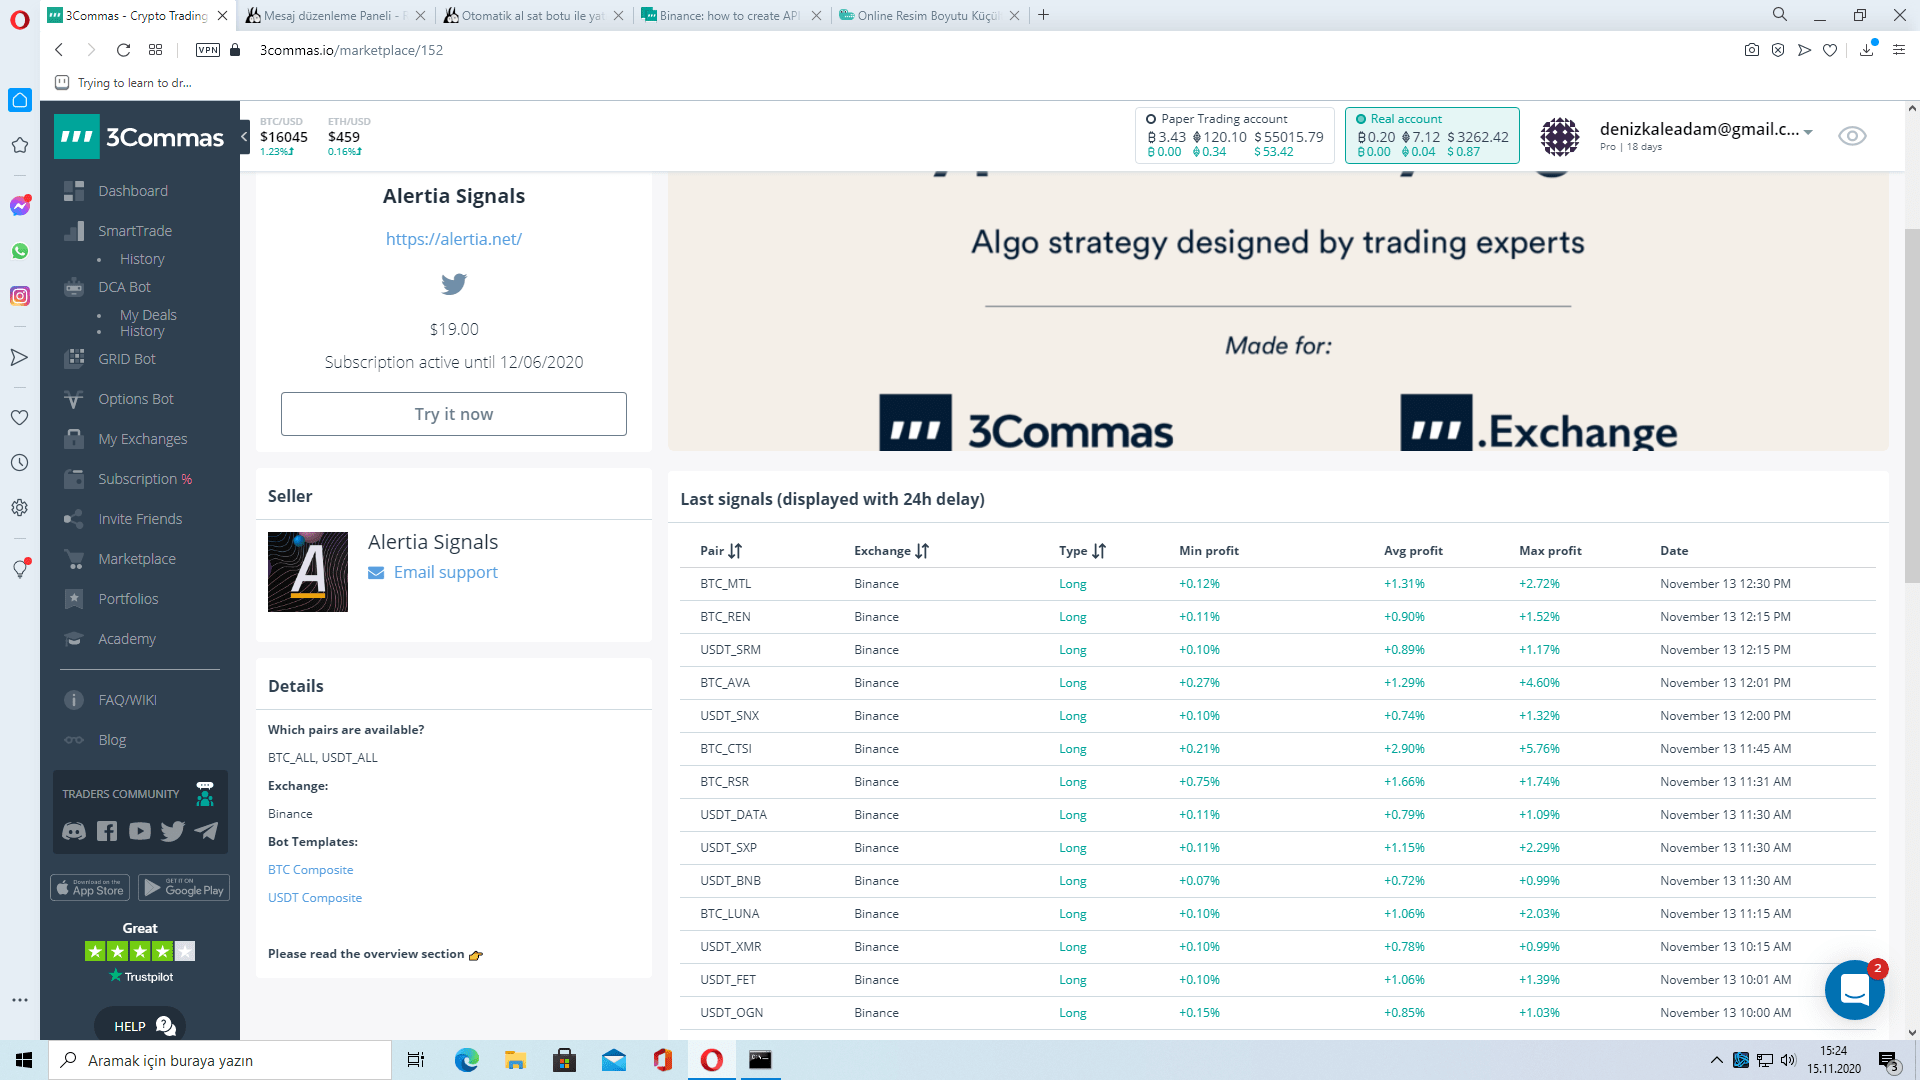
Task: Open the taskbar Mail app
Action: (614, 1060)
